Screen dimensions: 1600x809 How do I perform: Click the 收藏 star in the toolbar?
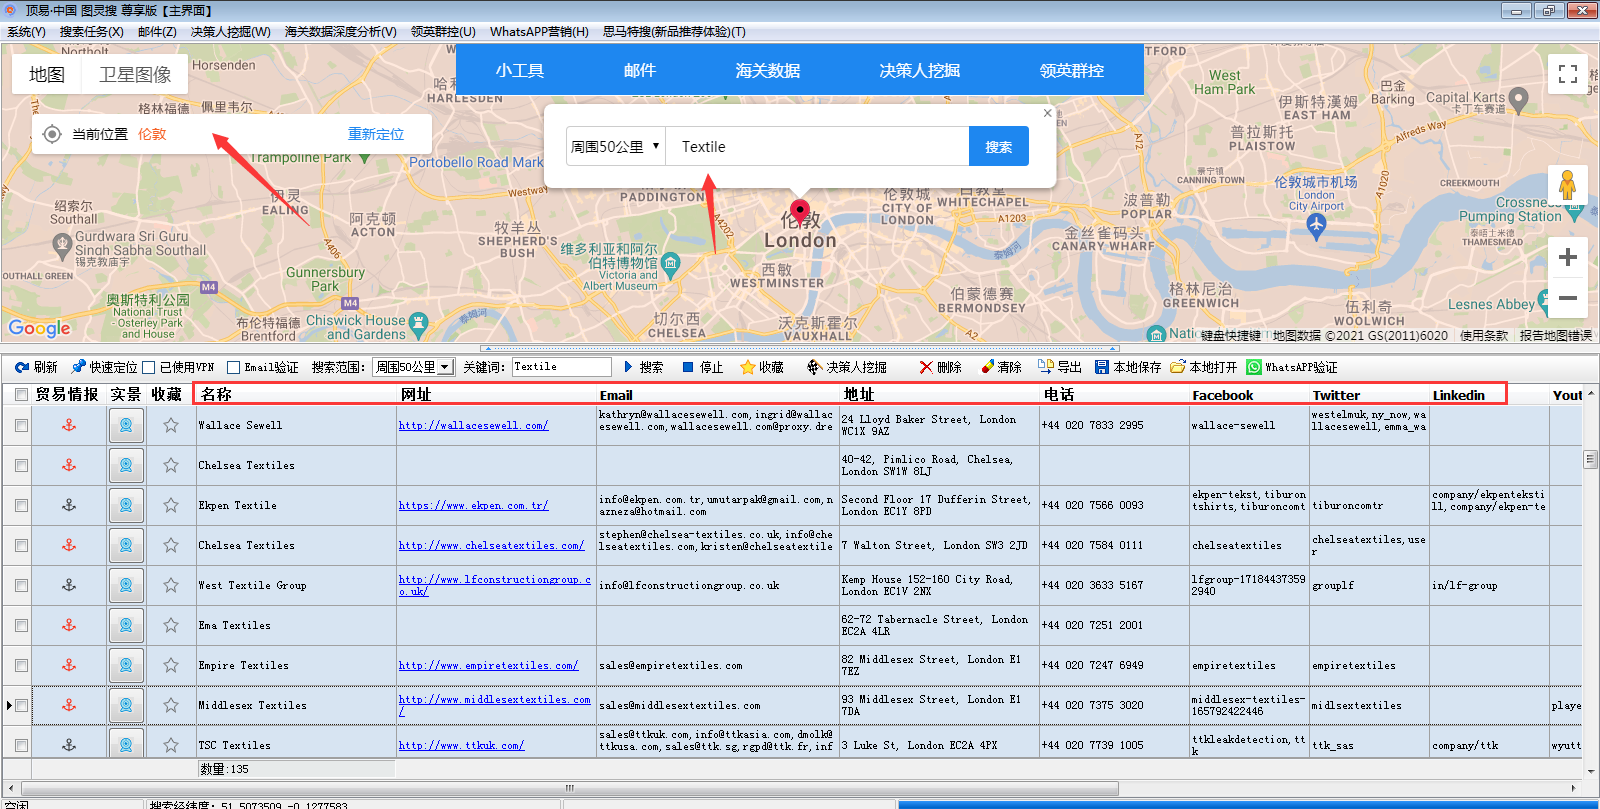tap(747, 367)
